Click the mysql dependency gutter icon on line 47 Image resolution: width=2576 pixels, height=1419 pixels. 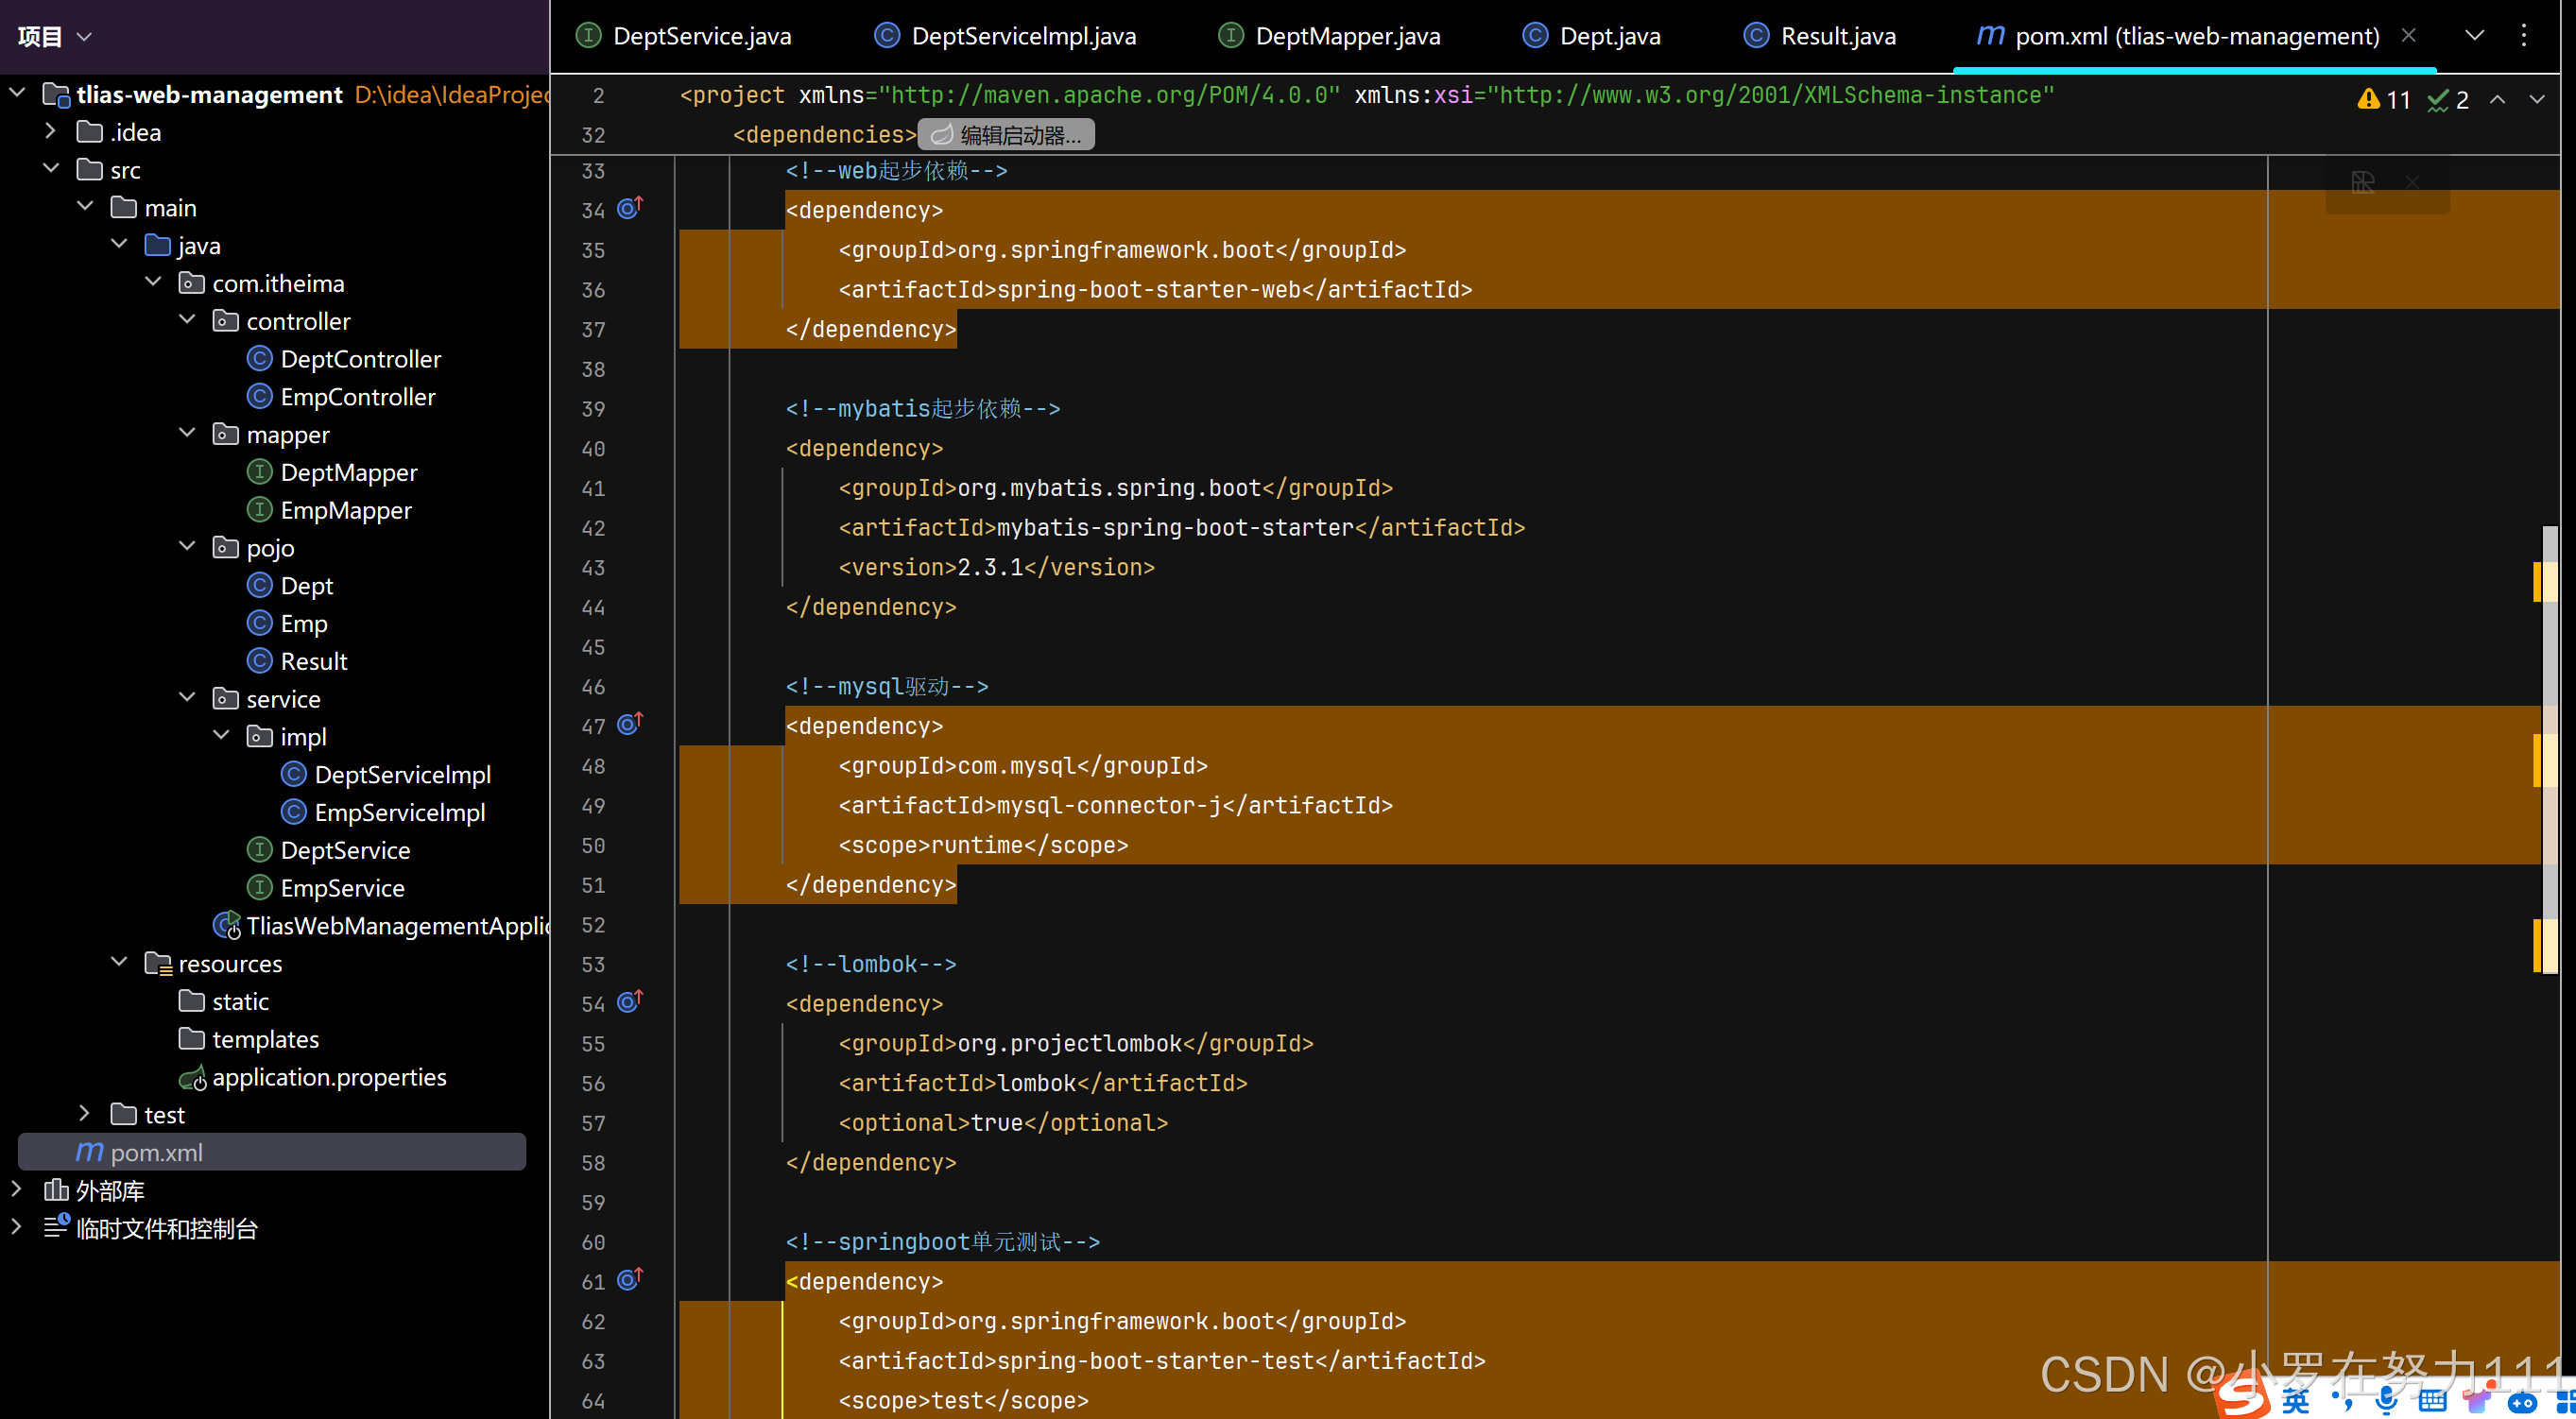[629, 724]
